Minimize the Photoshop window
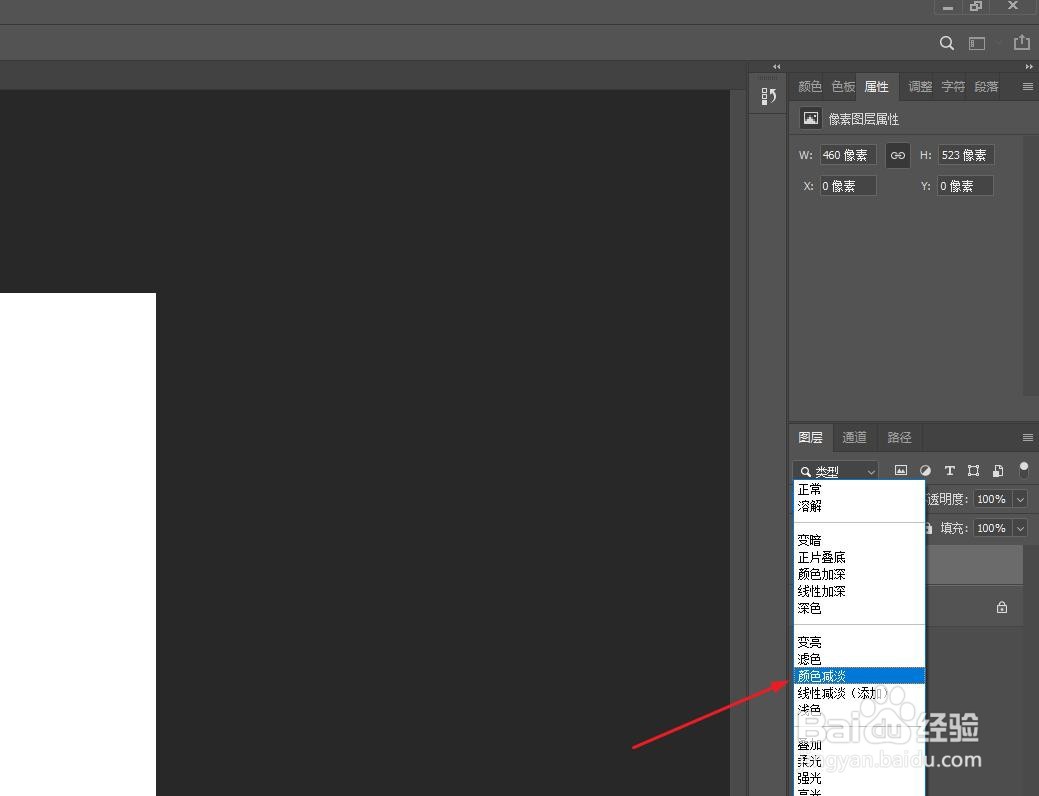 [948, 7]
